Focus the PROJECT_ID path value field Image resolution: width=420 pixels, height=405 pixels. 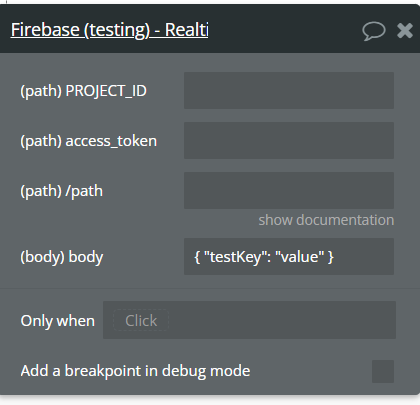(289, 90)
